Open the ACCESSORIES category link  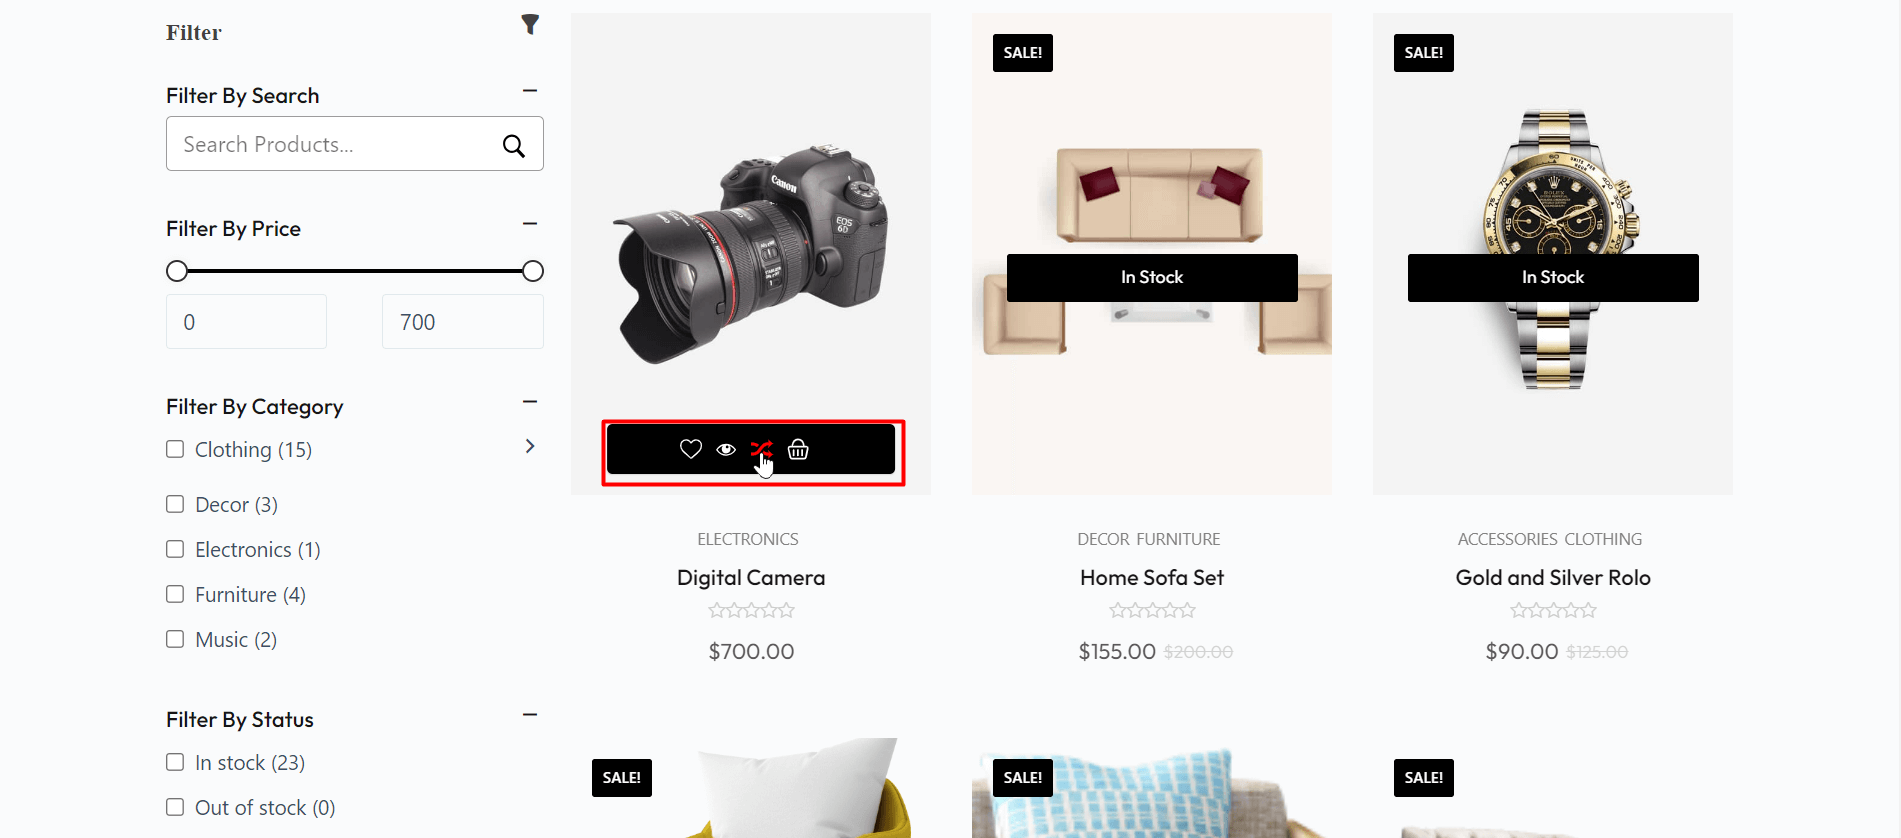tap(1508, 539)
